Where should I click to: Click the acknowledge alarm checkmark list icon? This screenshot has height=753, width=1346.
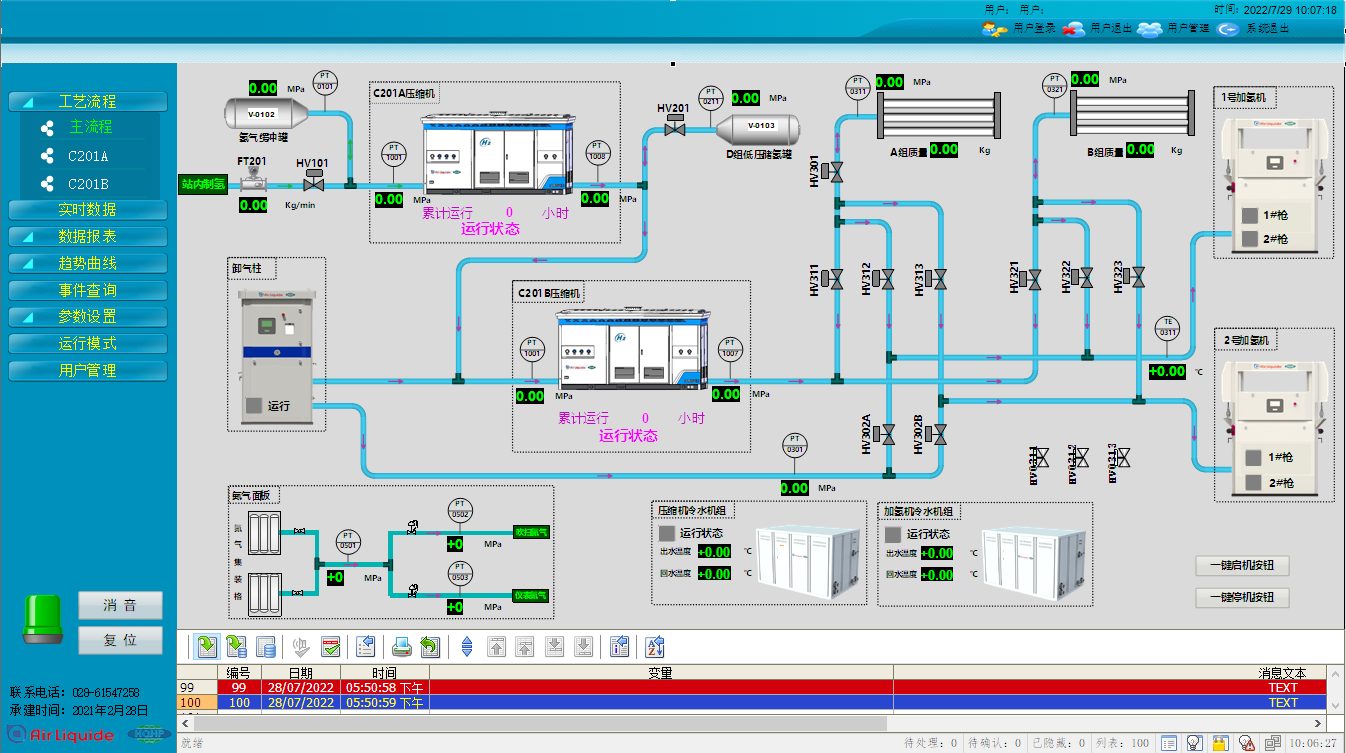[331, 647]
